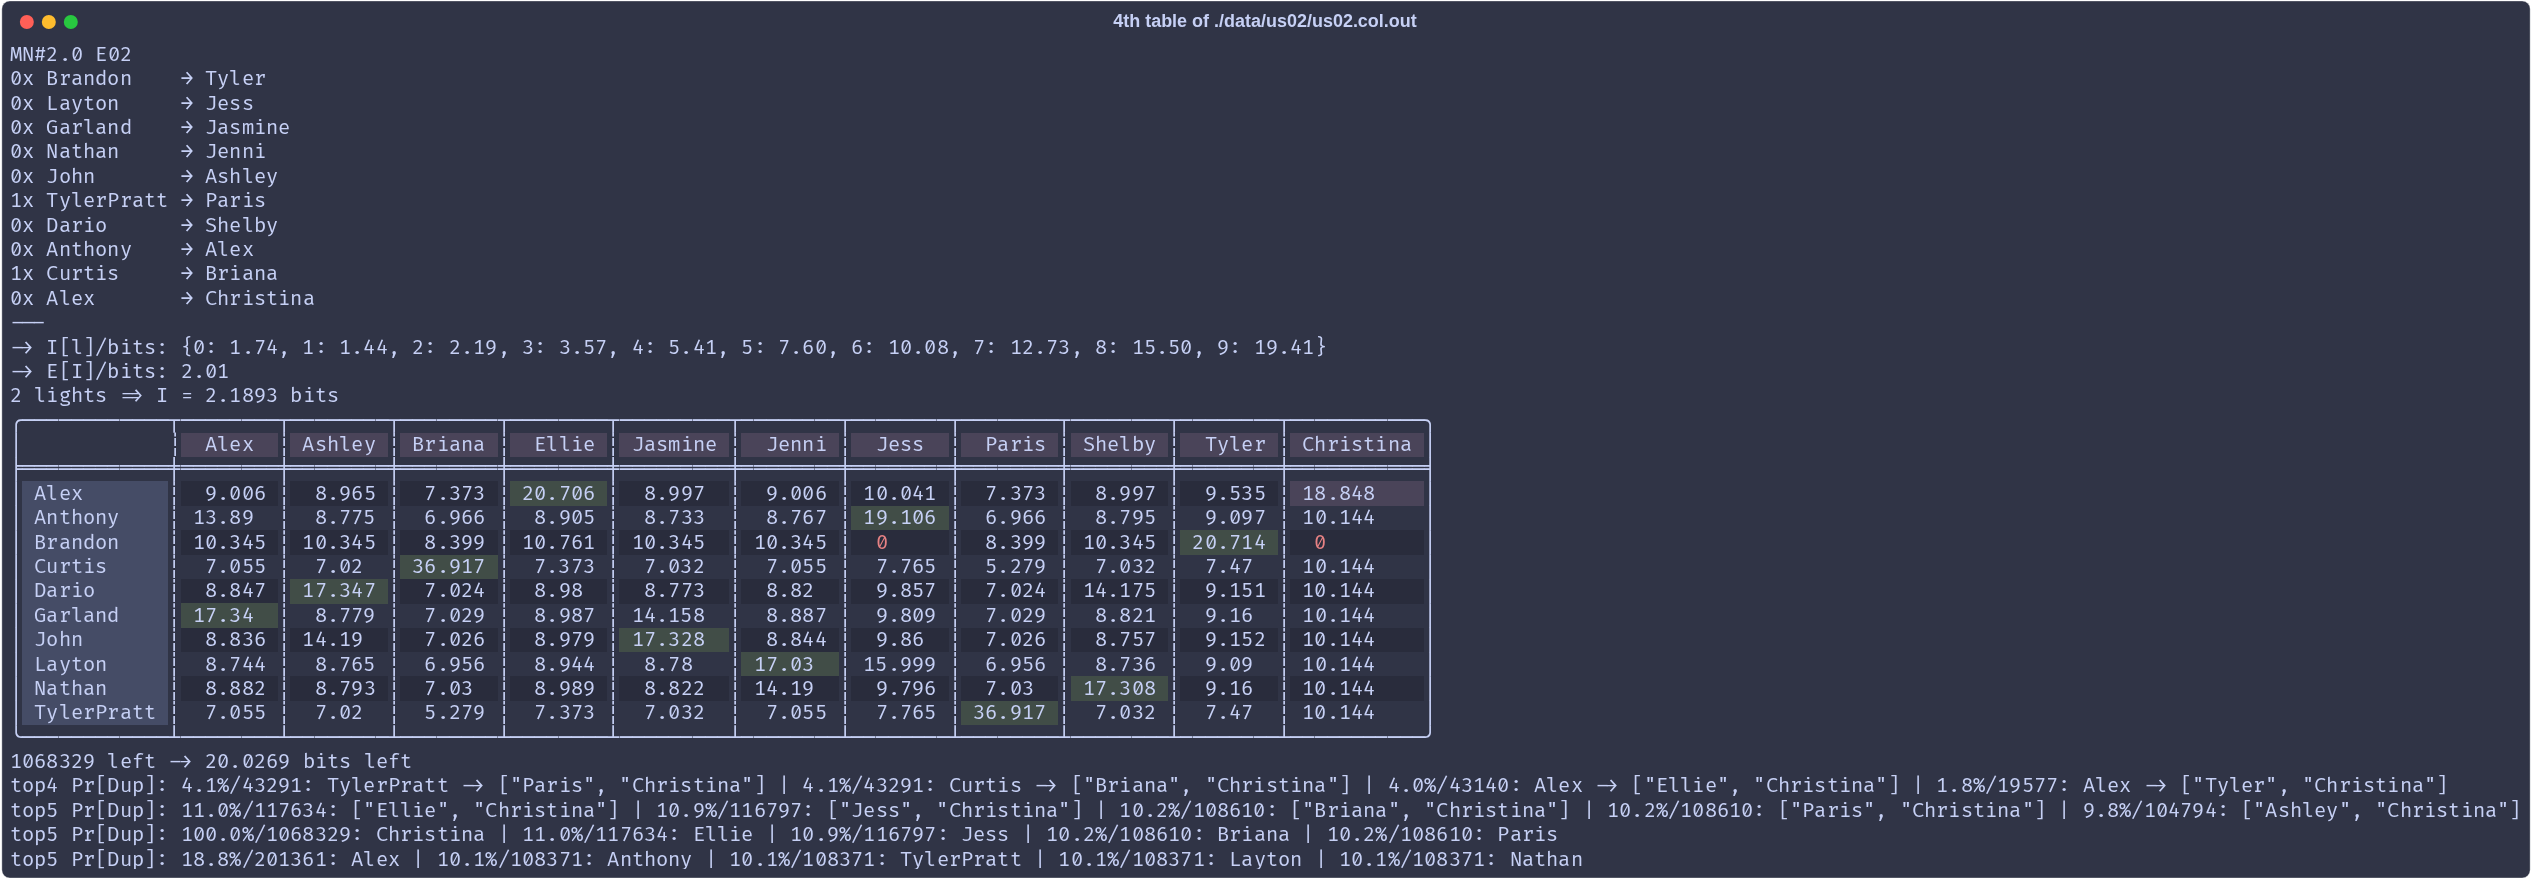
Task: Click the Jess column header
Action: [x=900, y=444]
